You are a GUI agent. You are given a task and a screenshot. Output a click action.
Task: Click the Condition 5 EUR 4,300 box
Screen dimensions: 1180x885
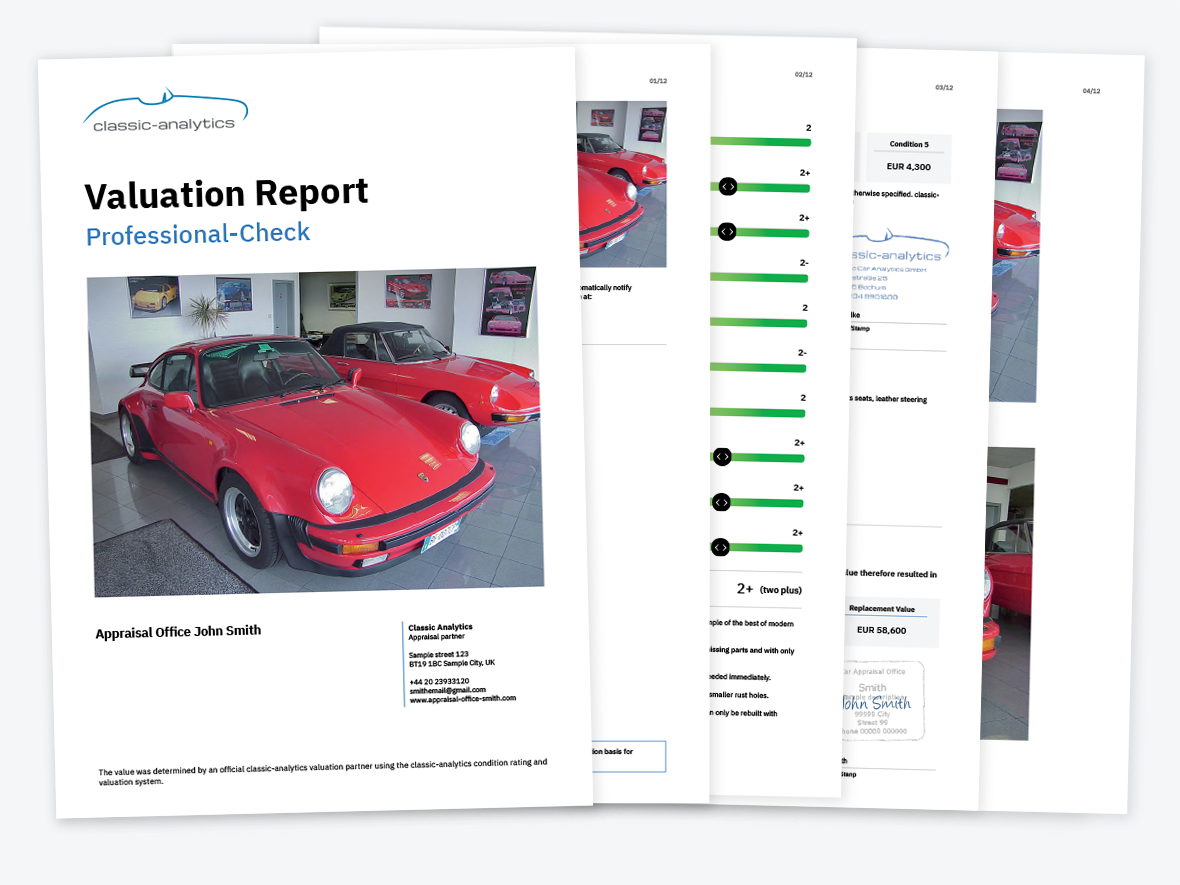908,156
